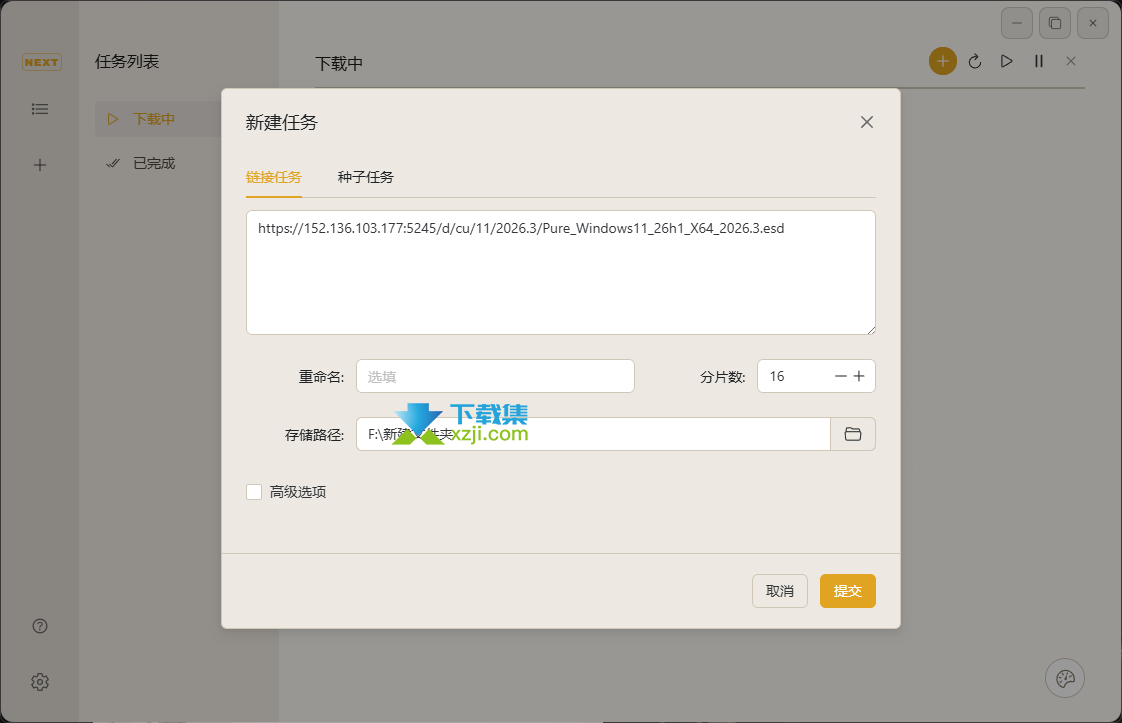1122x723 pixels.
Task: Open the speed gauge icon at bottom right
Action: pos(1064,678)
